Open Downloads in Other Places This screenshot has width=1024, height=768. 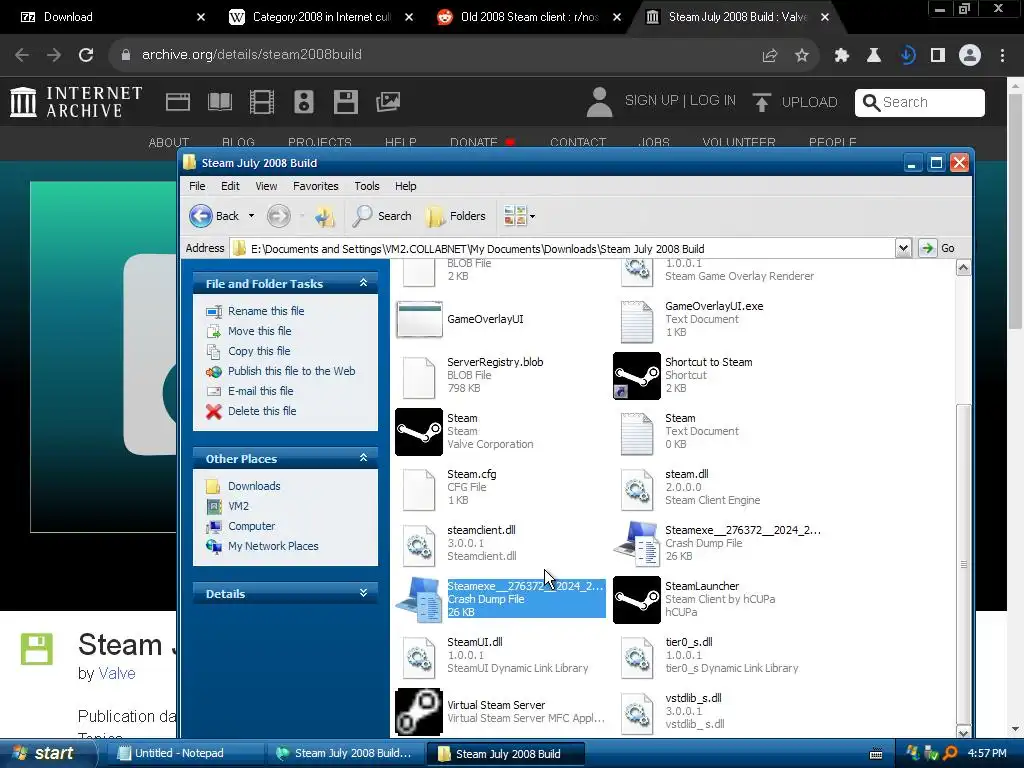[254, 486]
